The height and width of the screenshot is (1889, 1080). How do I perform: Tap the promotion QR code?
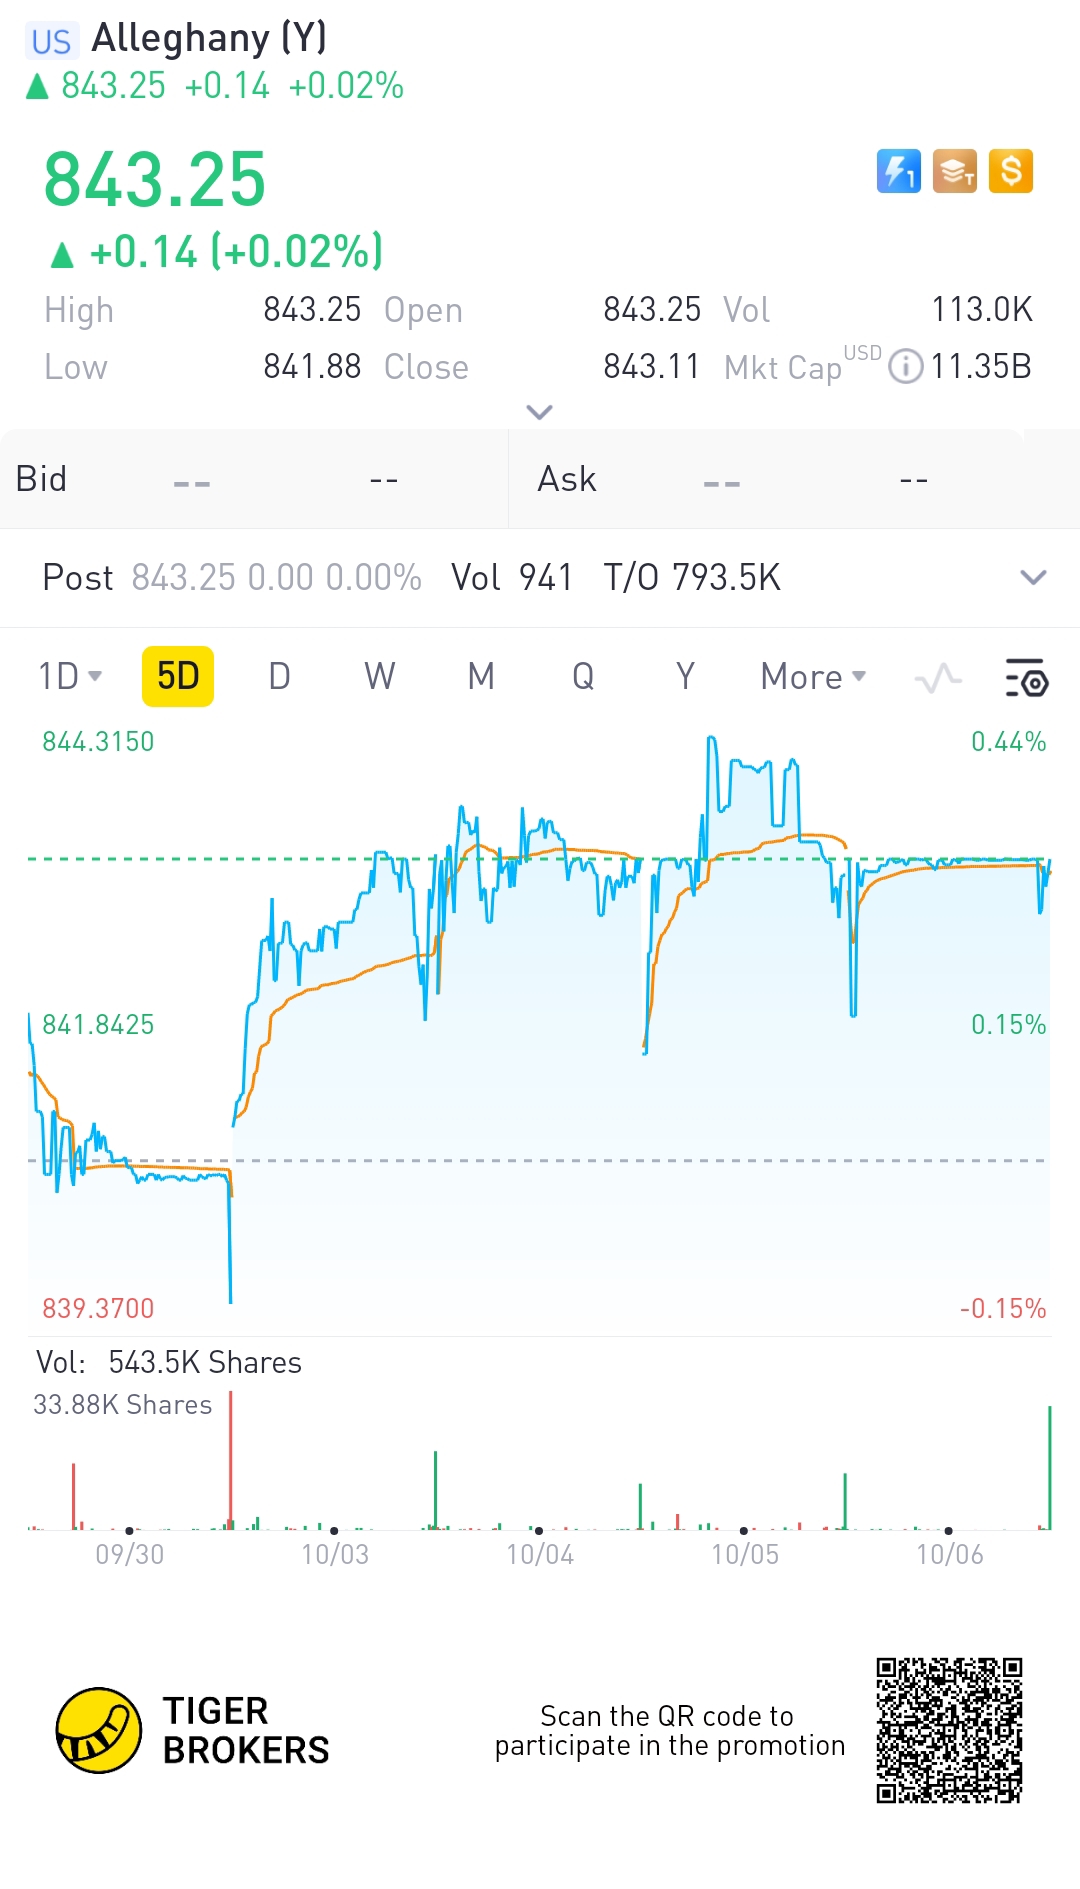[x=949, y=1730]
